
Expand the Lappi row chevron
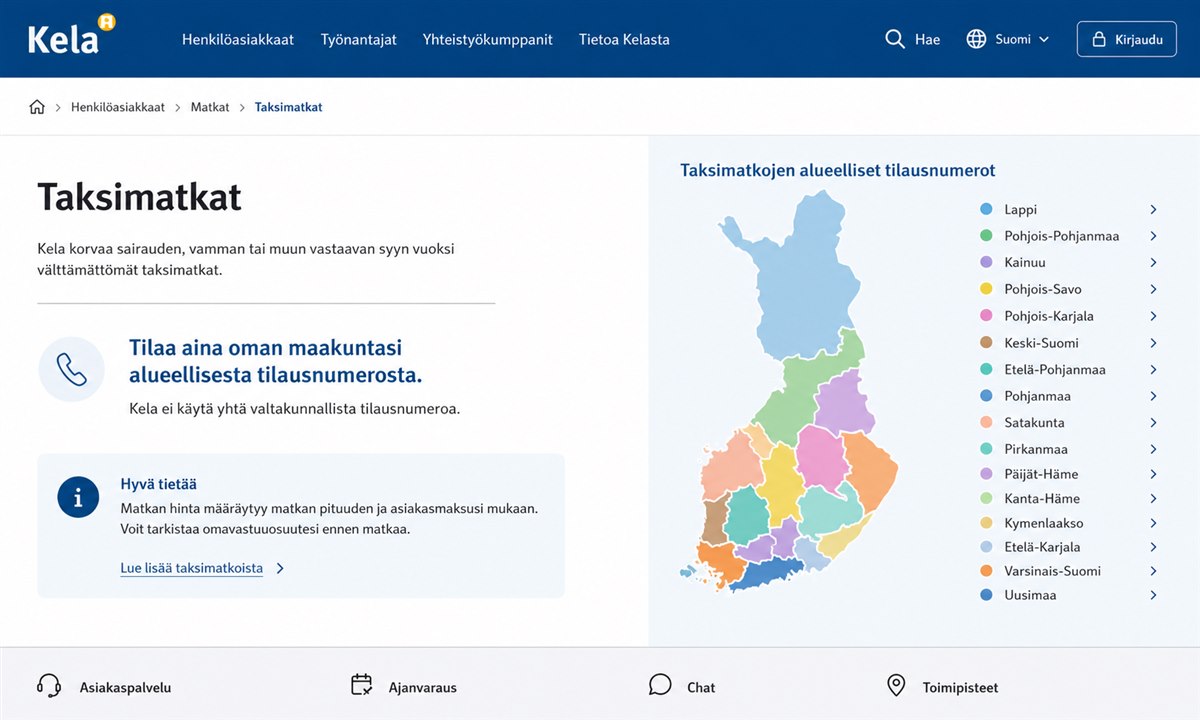[1153, 210]
